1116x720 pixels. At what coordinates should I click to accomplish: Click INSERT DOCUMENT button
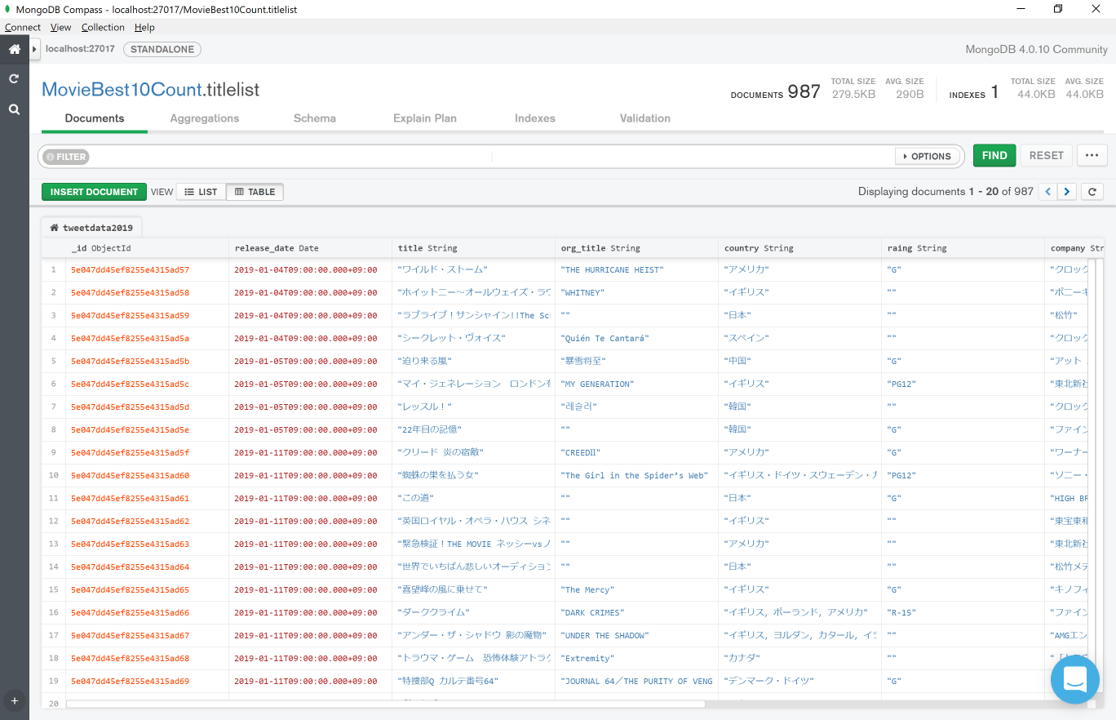point(94,192)
